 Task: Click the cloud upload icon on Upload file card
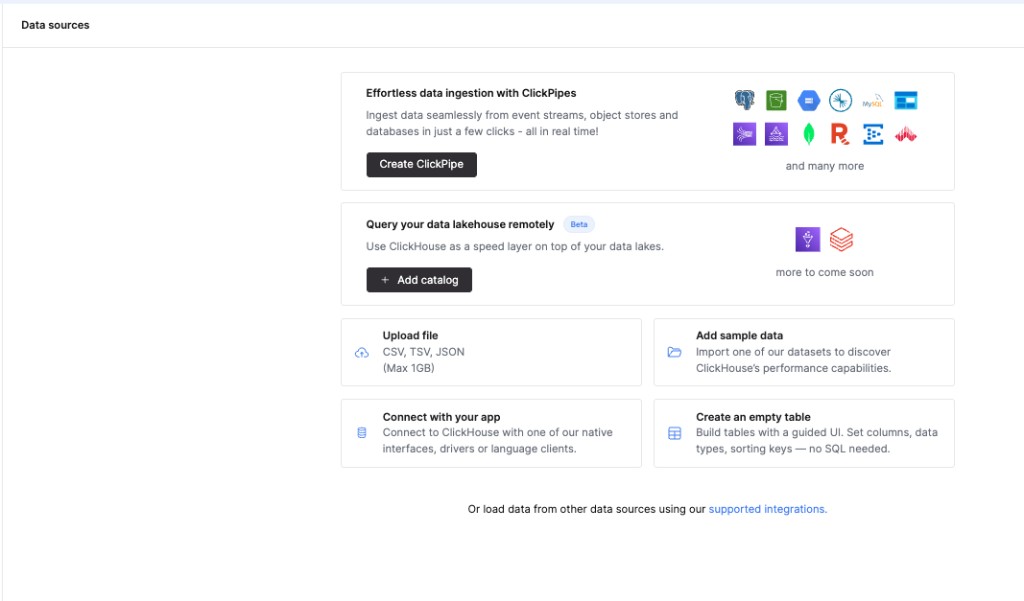[x=361, y=352]
